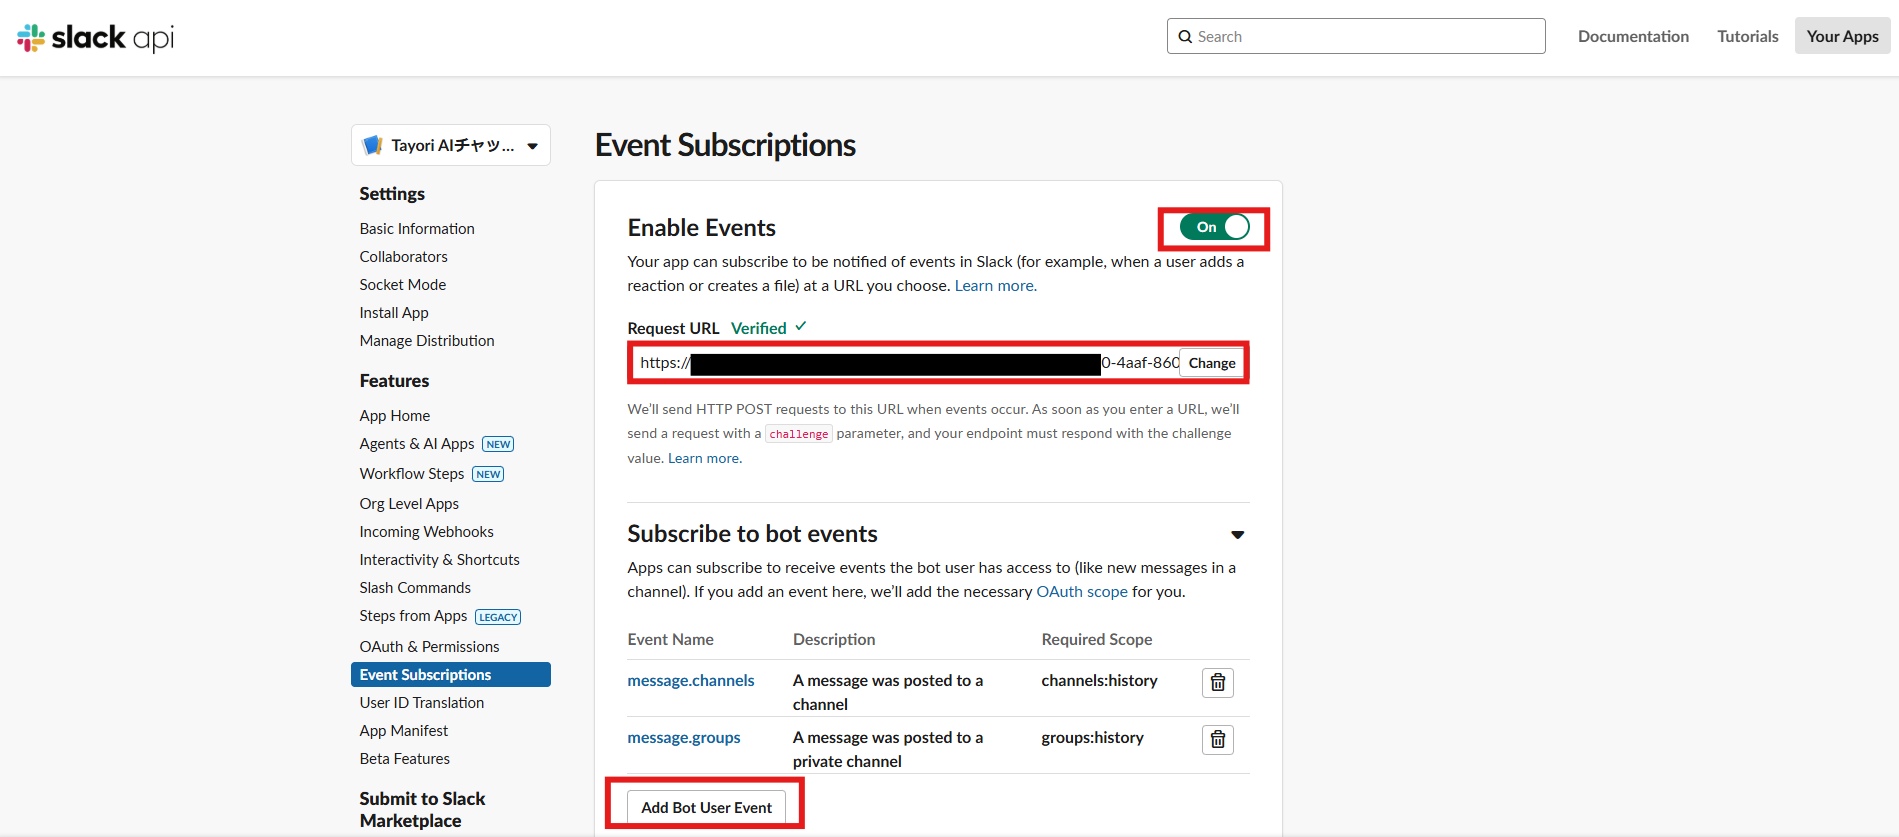Image resolution: width=1899 pixels, height=837 pixels.
Task: Click Change button for Request URL
Action: coord(1211,363)
